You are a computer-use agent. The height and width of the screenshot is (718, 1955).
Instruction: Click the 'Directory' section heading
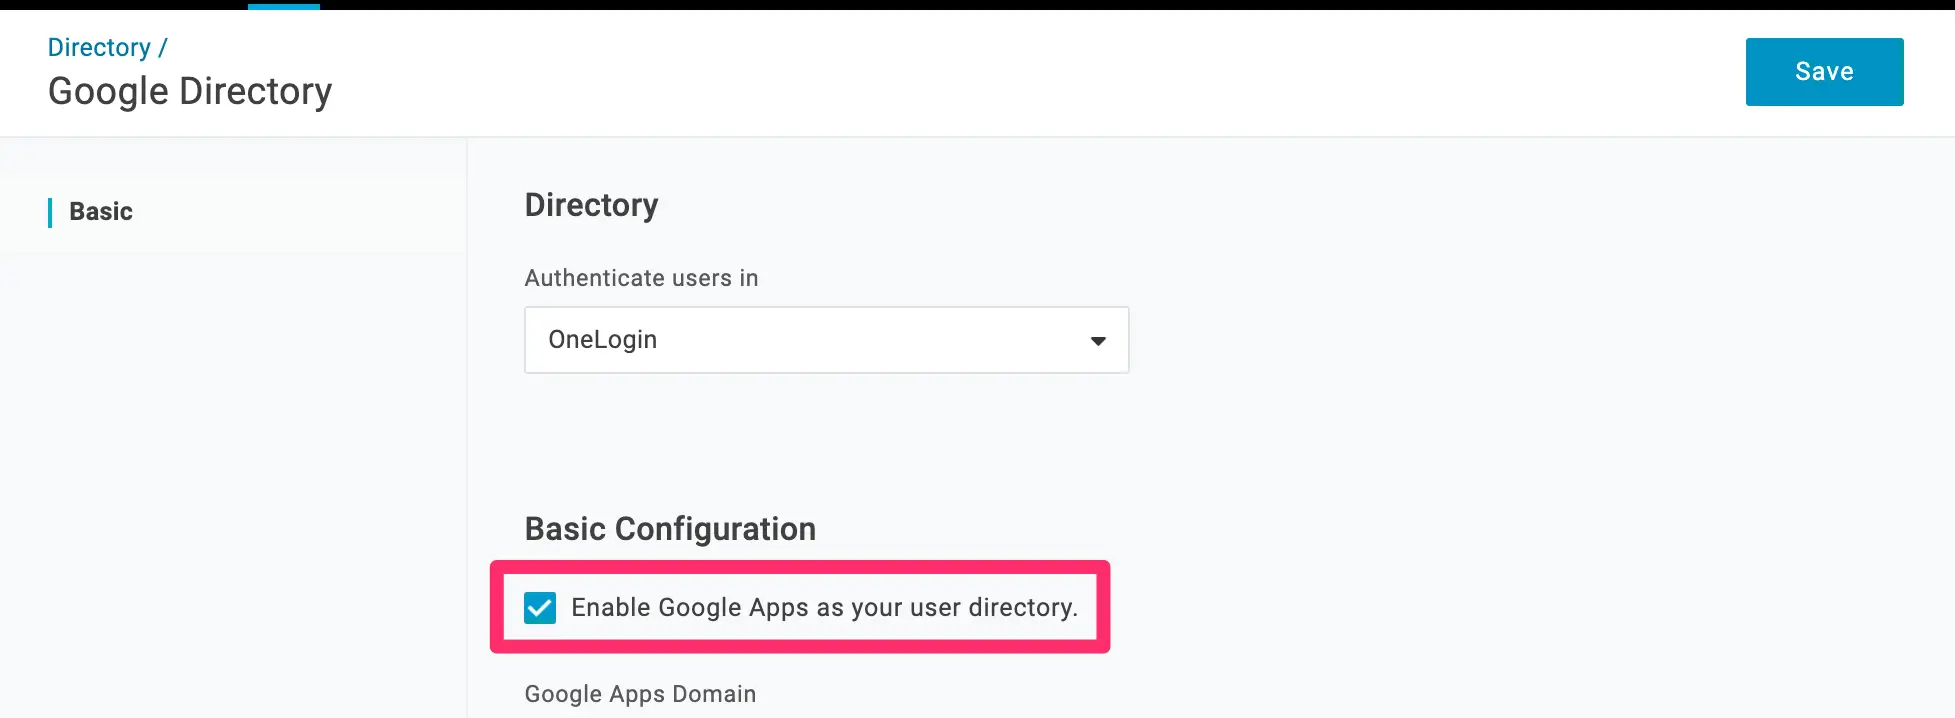pyautogui.click(x=591, y=205)
